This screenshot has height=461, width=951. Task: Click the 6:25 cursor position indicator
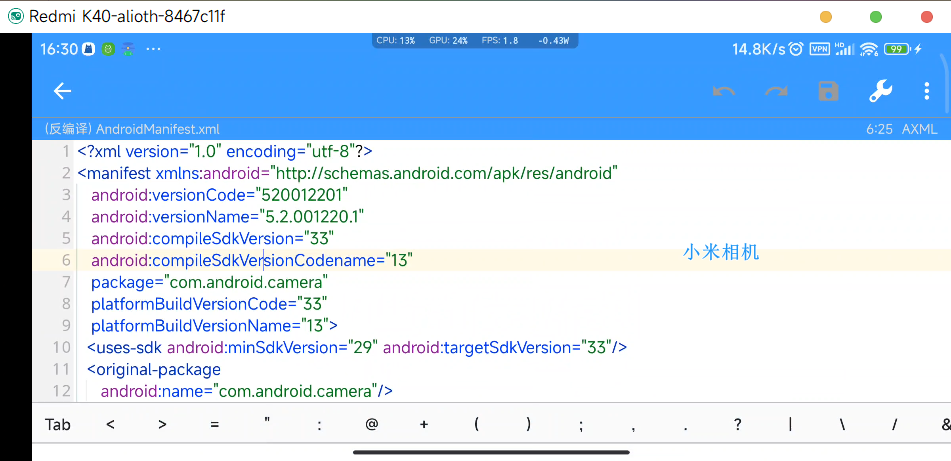pyautogui.click(x=879, y=129)
